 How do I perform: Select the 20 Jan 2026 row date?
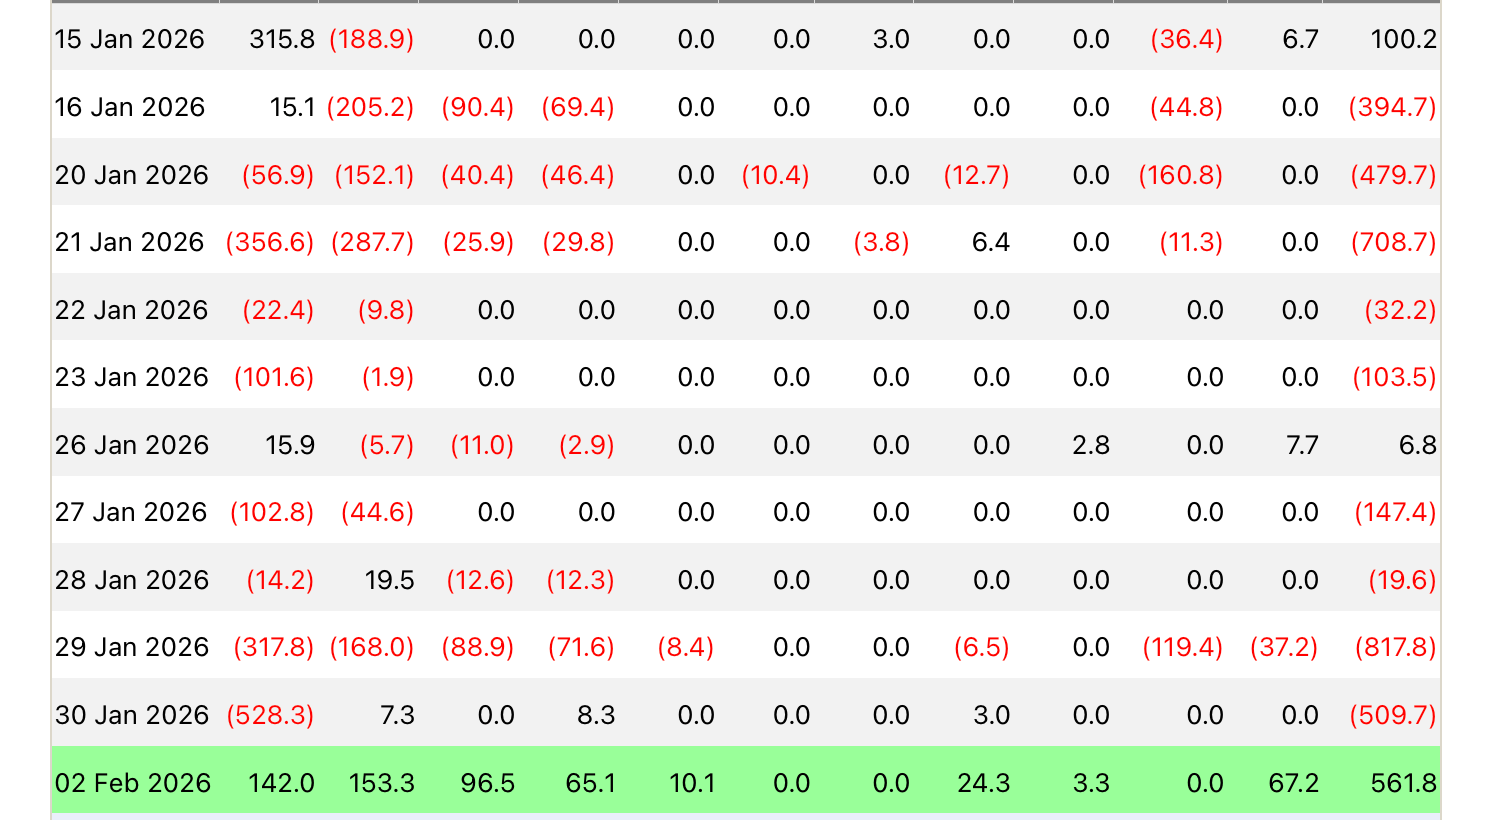click(x=131, y=175)
